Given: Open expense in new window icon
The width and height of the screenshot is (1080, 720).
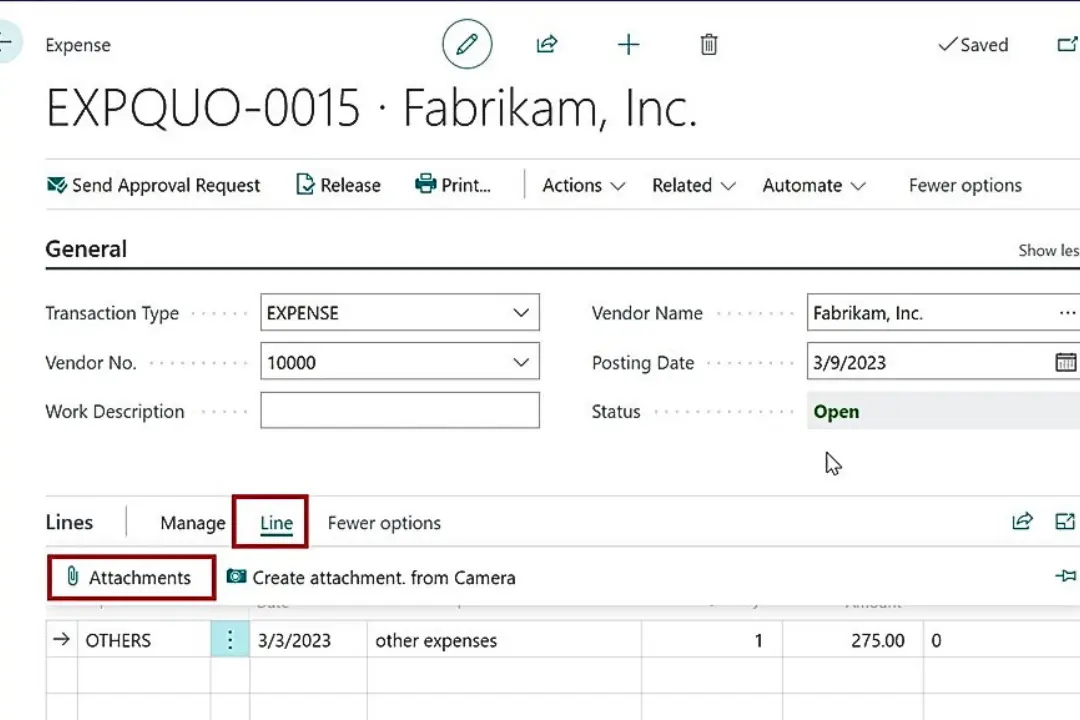Looking at the screenshot, I should click(x=1067, y=45).
